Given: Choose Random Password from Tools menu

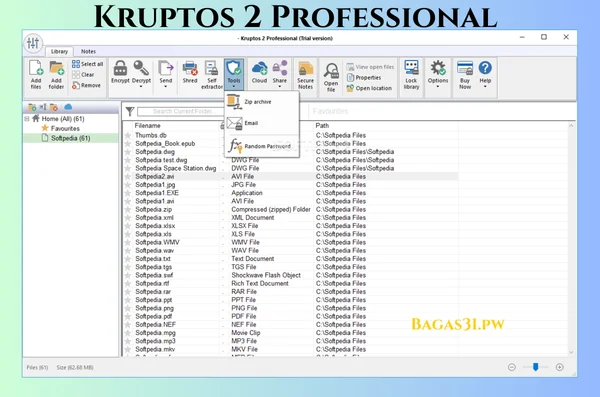Looking at the screenshot, I should coord(261,146).
